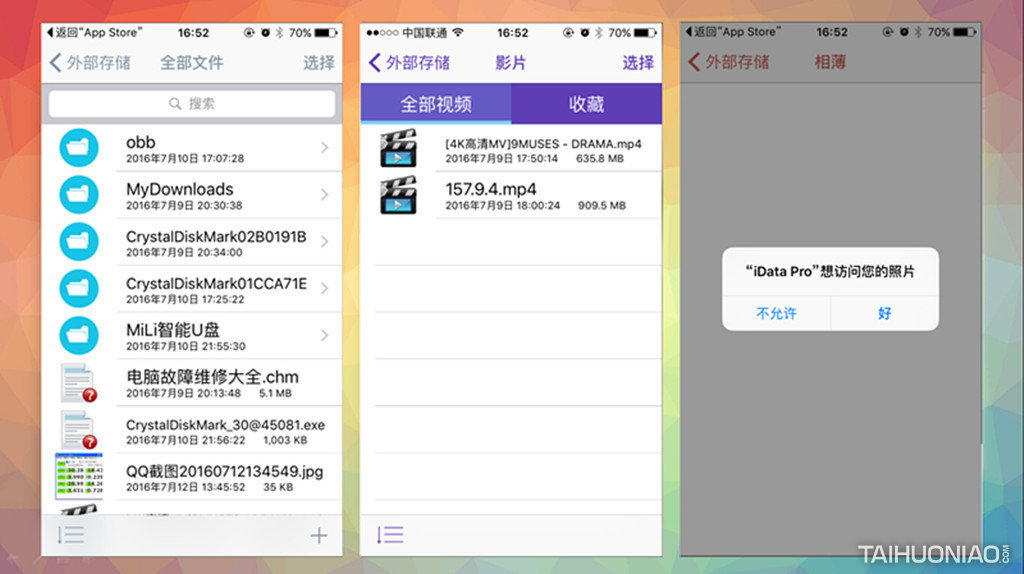Click the 搜索 search field
The image size is (1024, 574).
[x=192, y=104]
